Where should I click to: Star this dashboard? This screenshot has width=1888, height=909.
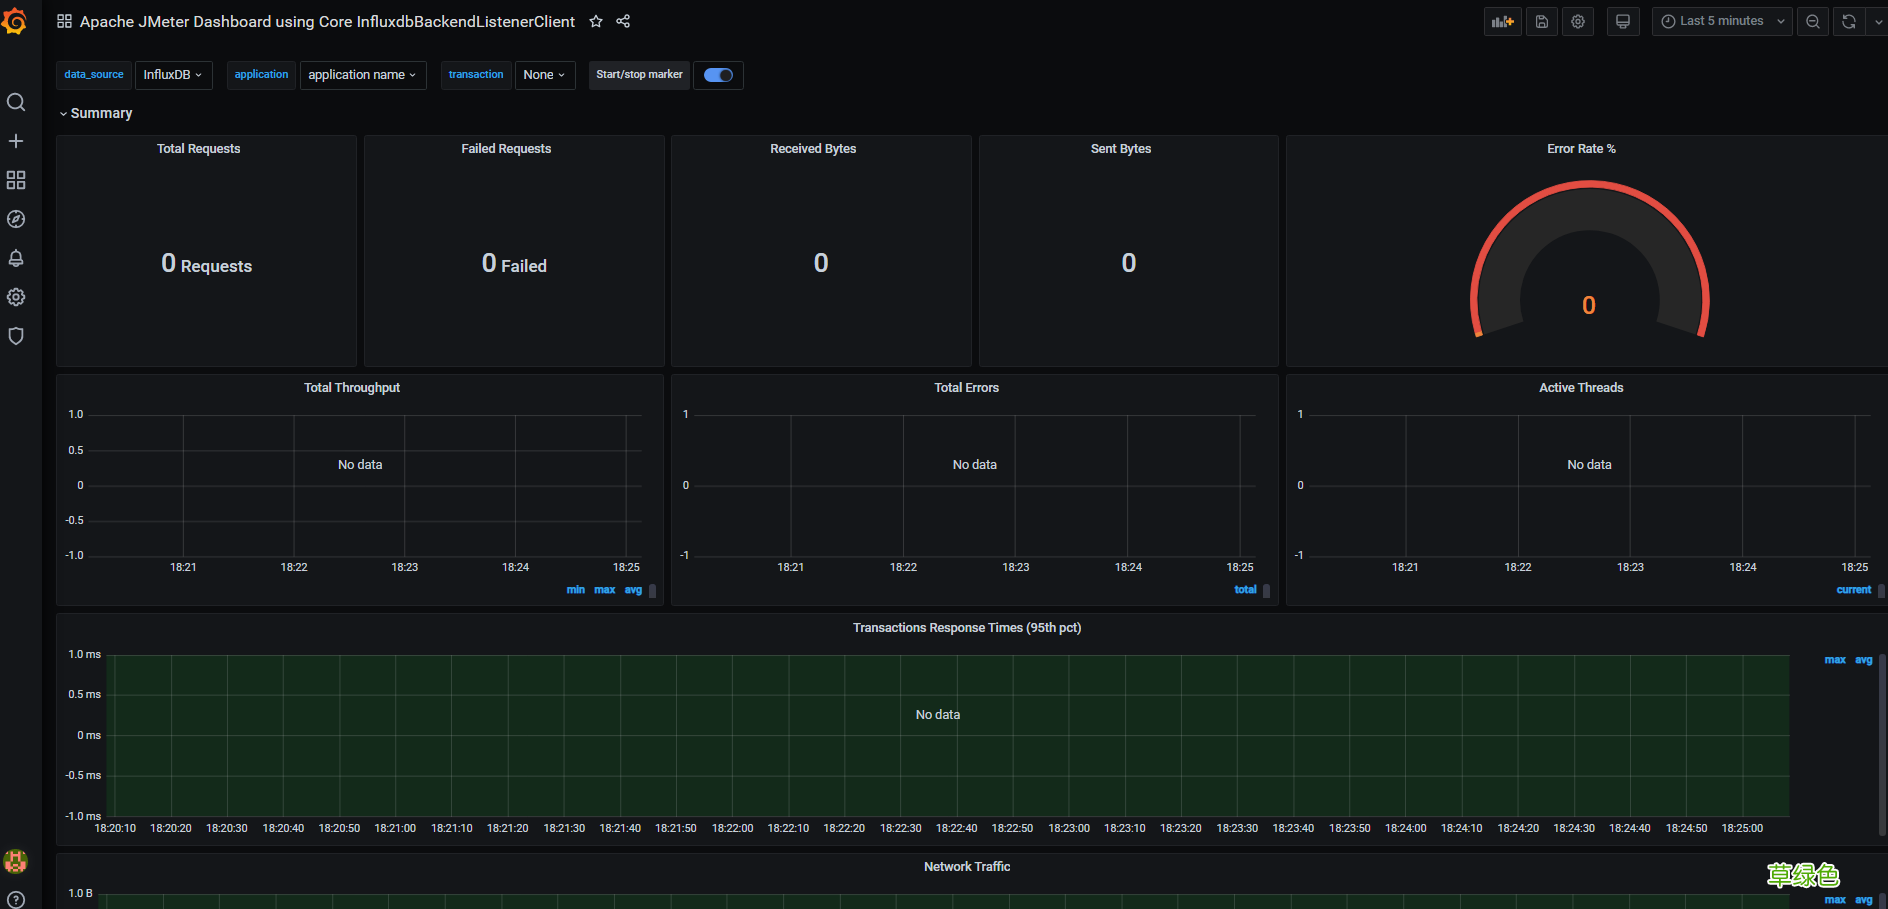tap(596, 21)
